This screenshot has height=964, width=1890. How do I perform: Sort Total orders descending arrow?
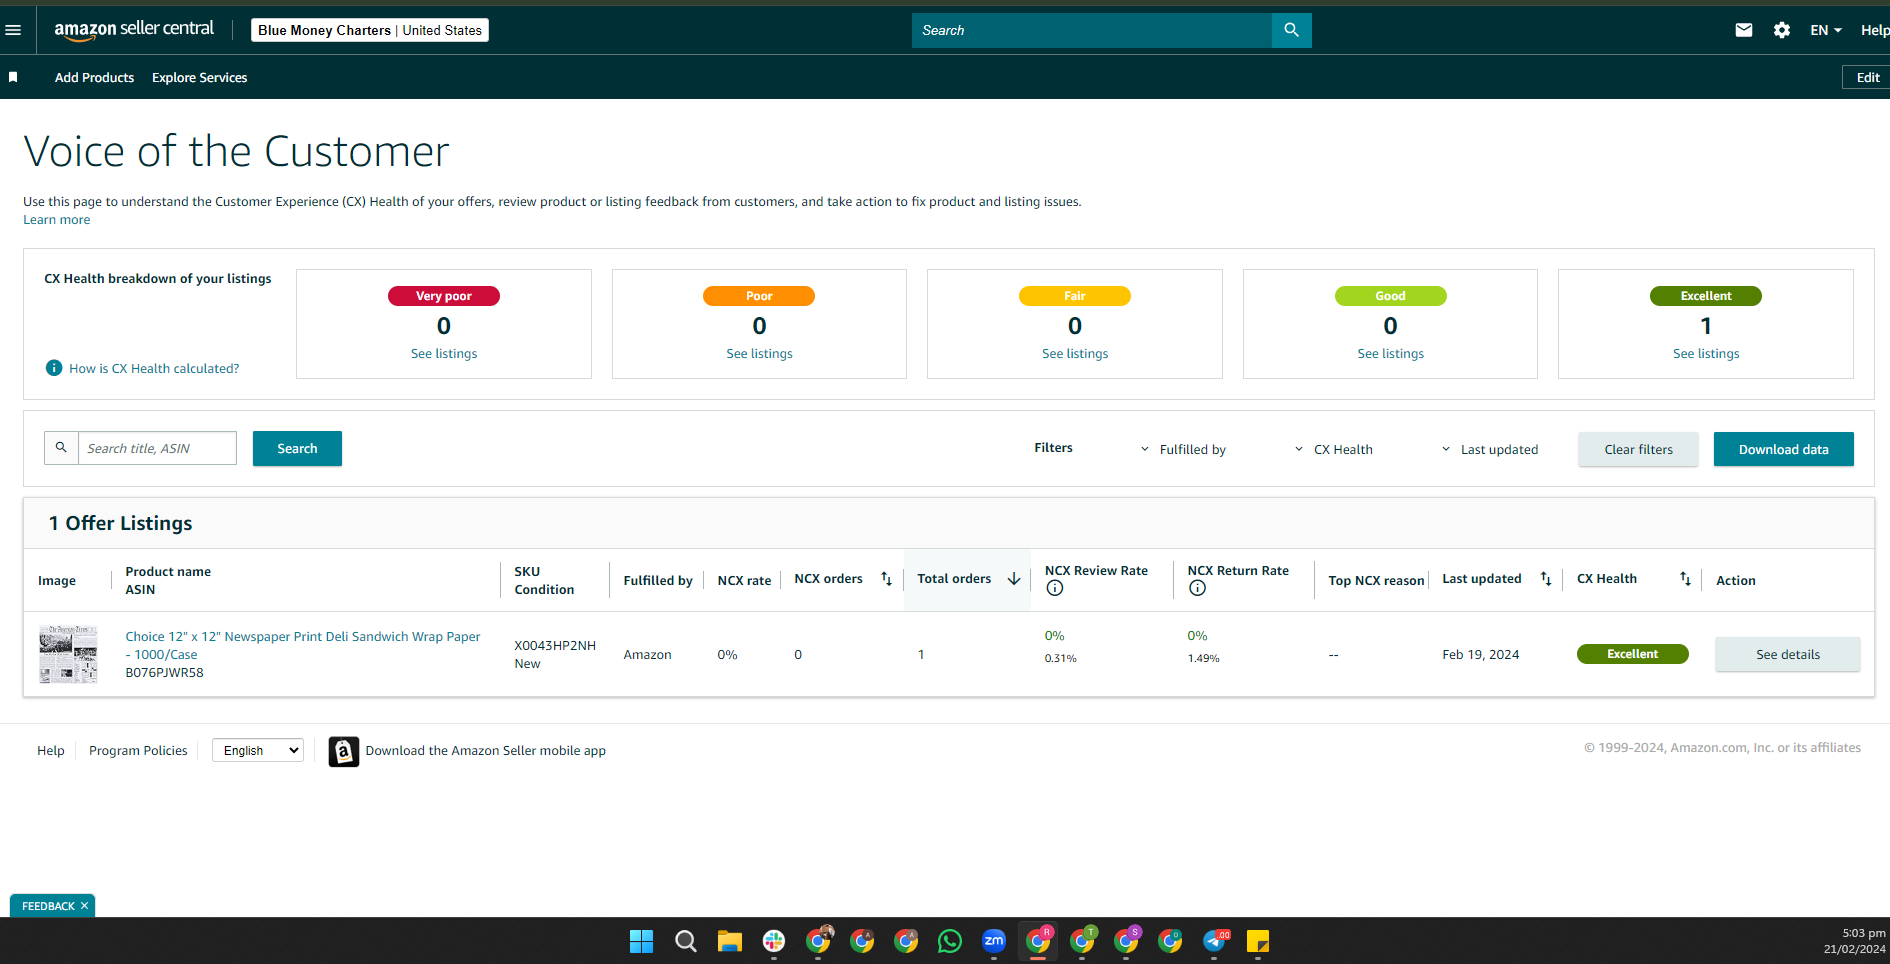click(1014, 579)
